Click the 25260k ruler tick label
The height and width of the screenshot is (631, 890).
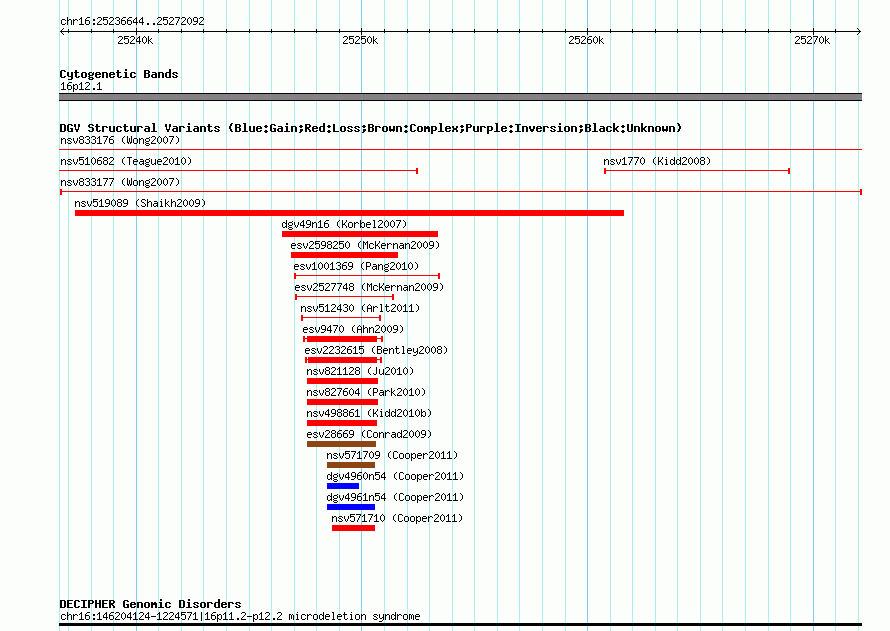pyautogui.click(x=586, y=40)
